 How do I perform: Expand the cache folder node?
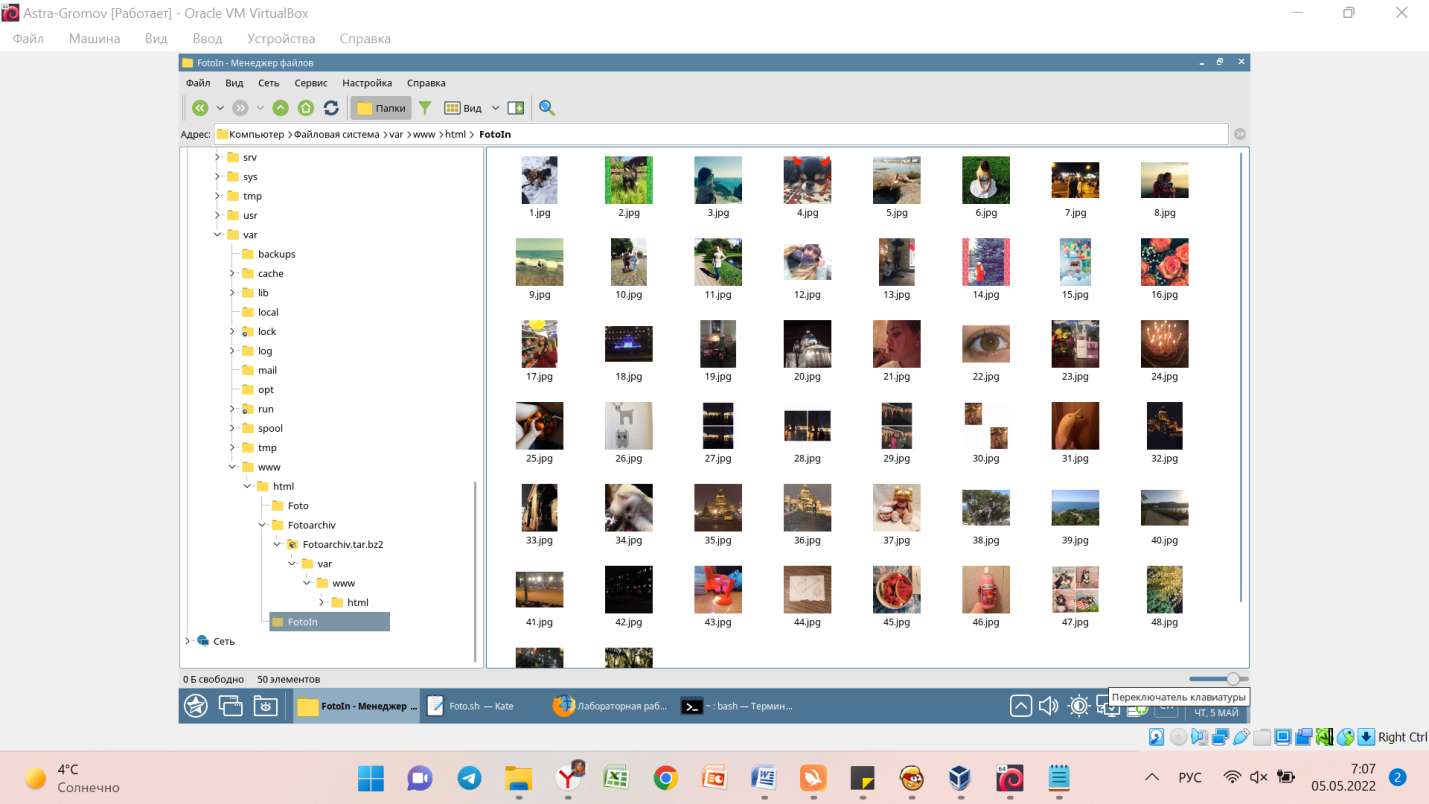233,274
